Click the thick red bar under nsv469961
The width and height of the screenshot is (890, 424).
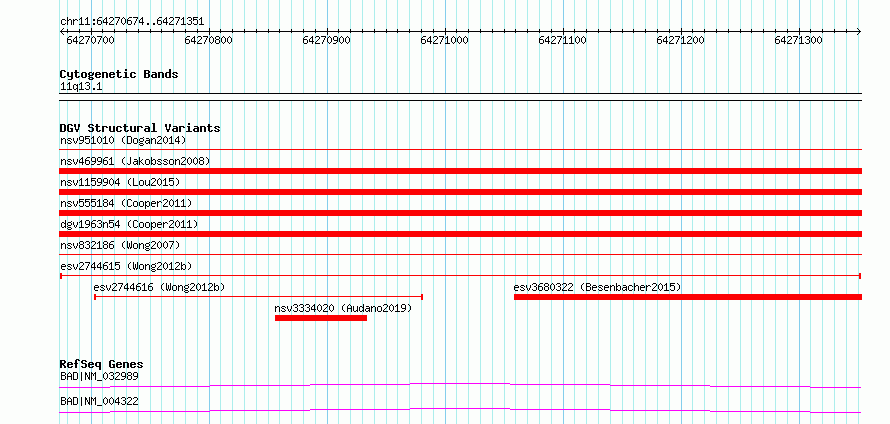click(460, 171)
